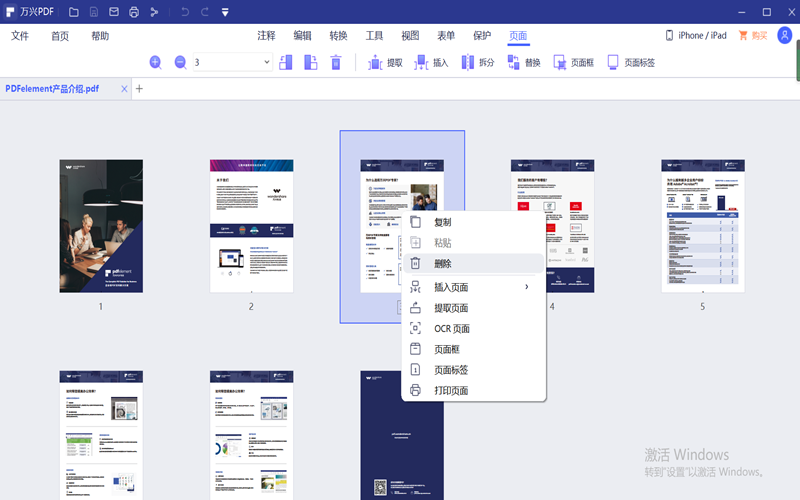The width and height of the screenshot is (800, 500).
Task: Close the PDFelement产品介绍.pdf tab
Action: point(124,89)
